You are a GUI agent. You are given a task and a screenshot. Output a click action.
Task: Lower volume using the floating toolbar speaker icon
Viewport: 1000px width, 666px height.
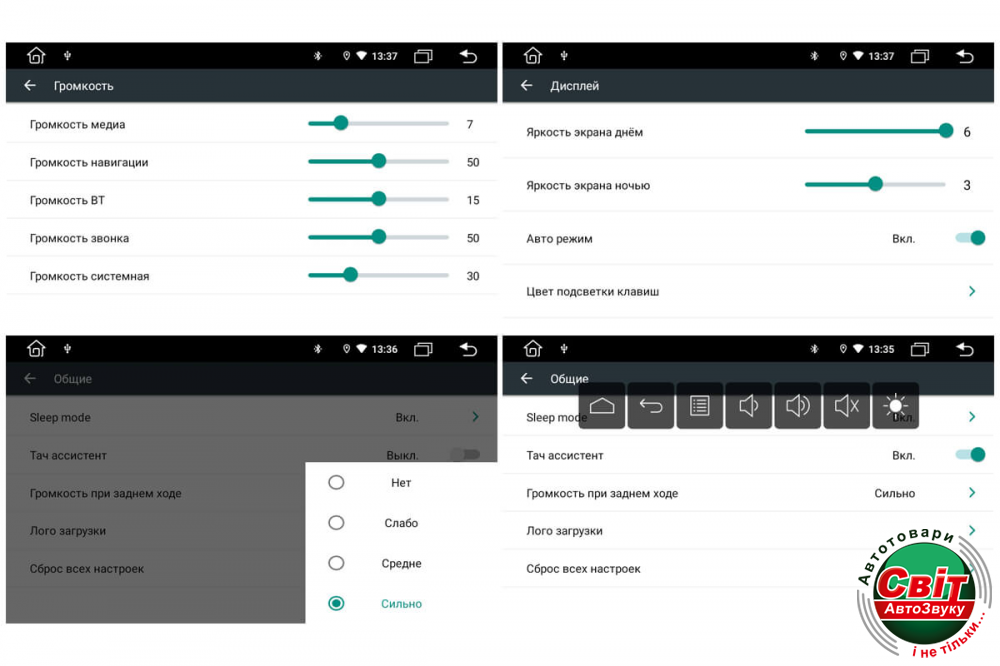748,406
